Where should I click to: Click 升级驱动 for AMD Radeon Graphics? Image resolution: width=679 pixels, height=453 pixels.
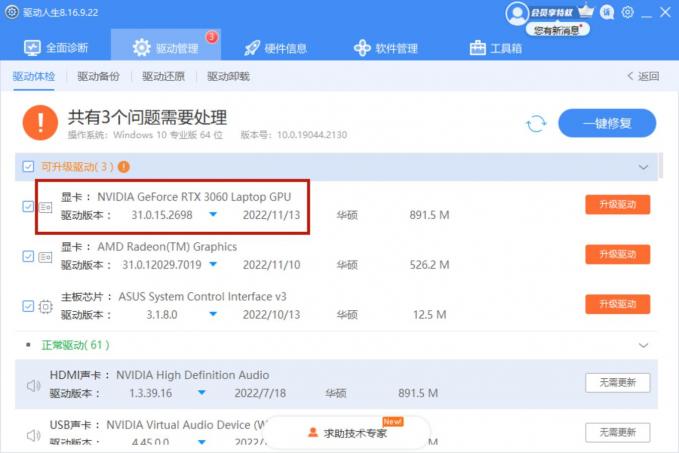point(618,254)
